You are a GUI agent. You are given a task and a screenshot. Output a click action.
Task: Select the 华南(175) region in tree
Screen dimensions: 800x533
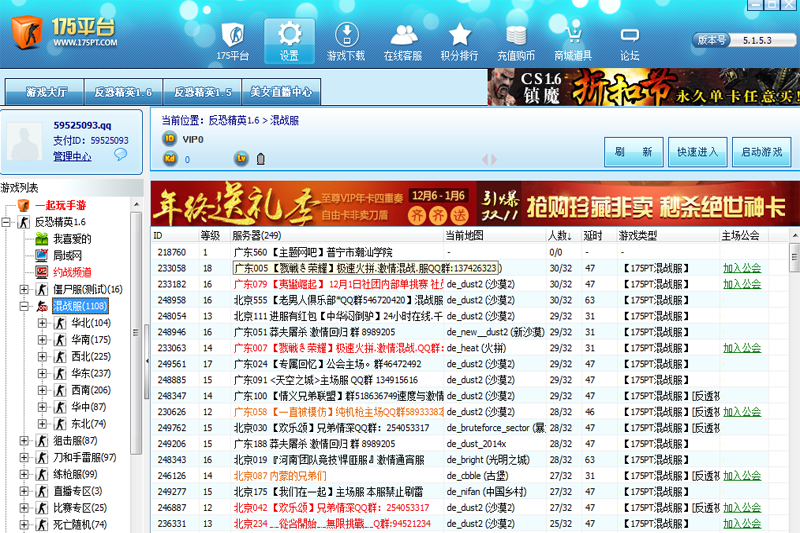pos(91,340)
